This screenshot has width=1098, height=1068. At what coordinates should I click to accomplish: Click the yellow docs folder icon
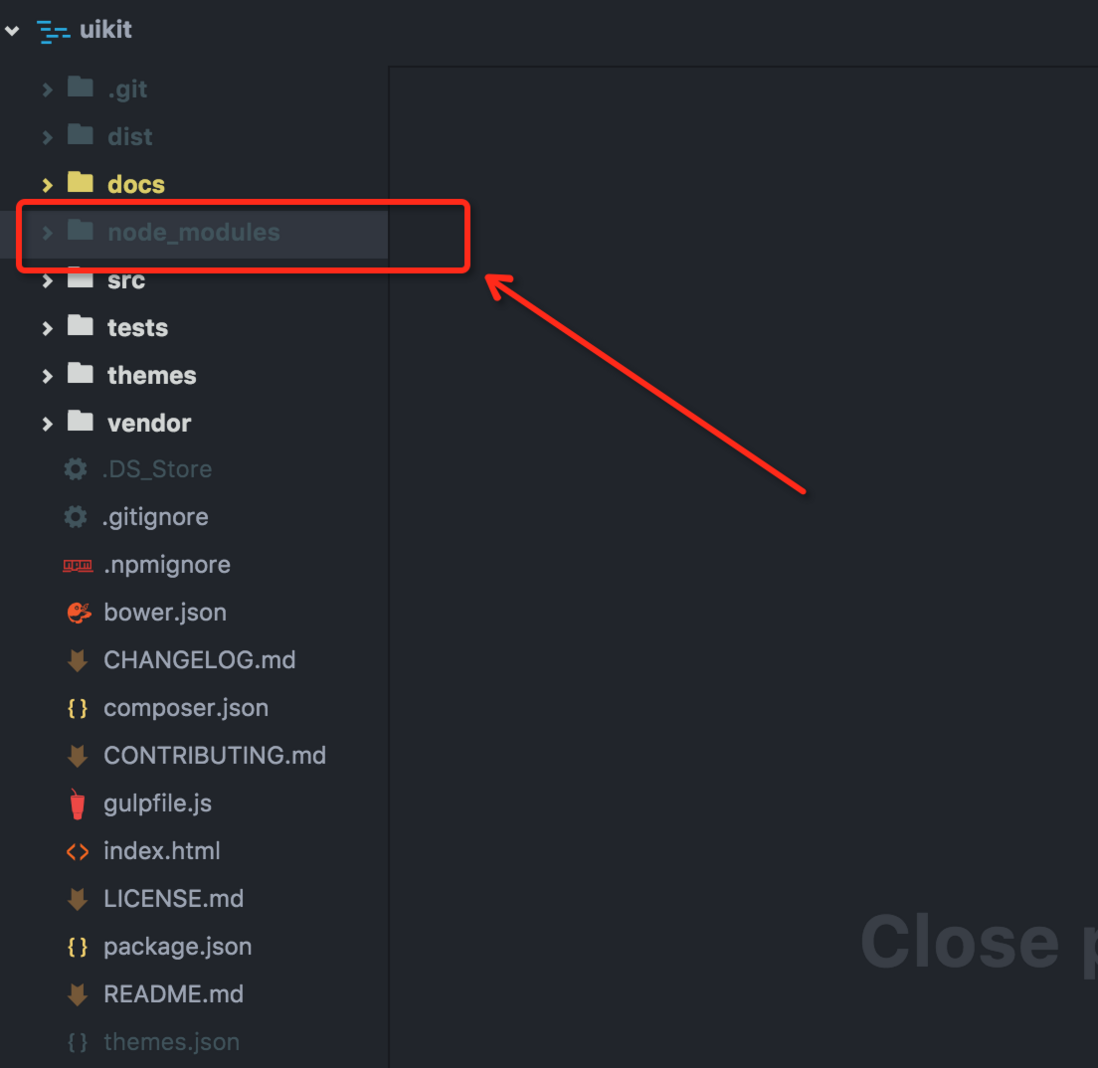tap(81, 183)
